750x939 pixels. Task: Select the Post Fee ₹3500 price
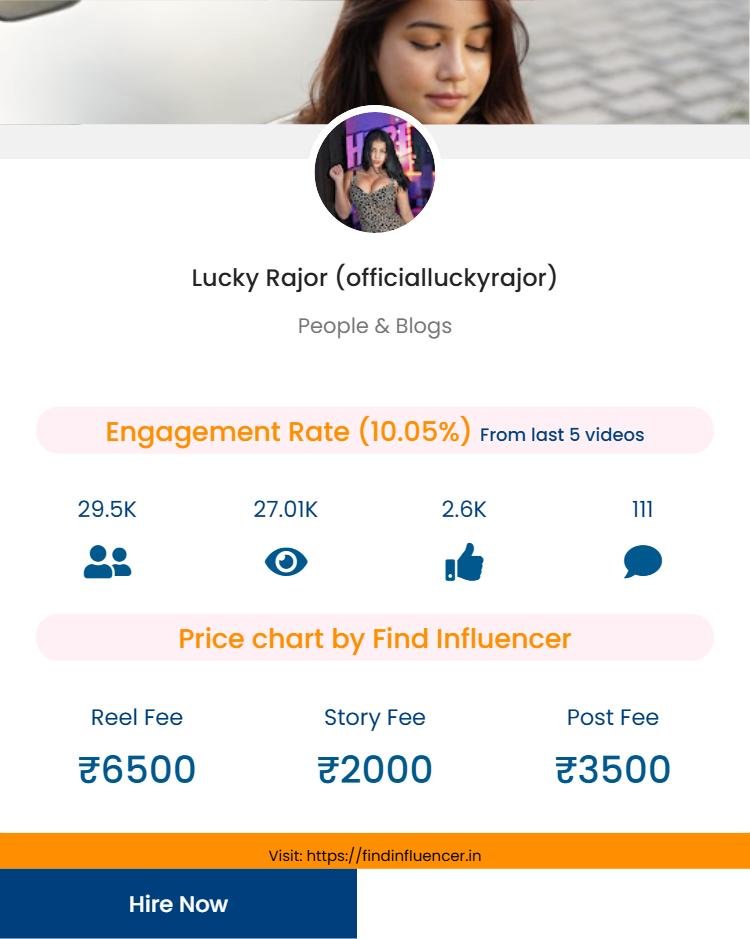click(613, 769)
